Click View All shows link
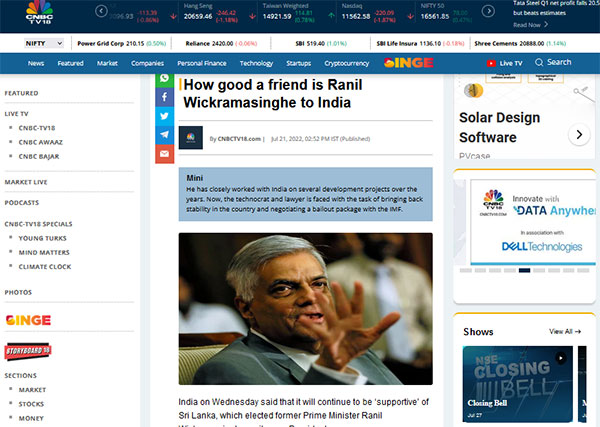This screenshot has height=427, width=600. point(565,331)
